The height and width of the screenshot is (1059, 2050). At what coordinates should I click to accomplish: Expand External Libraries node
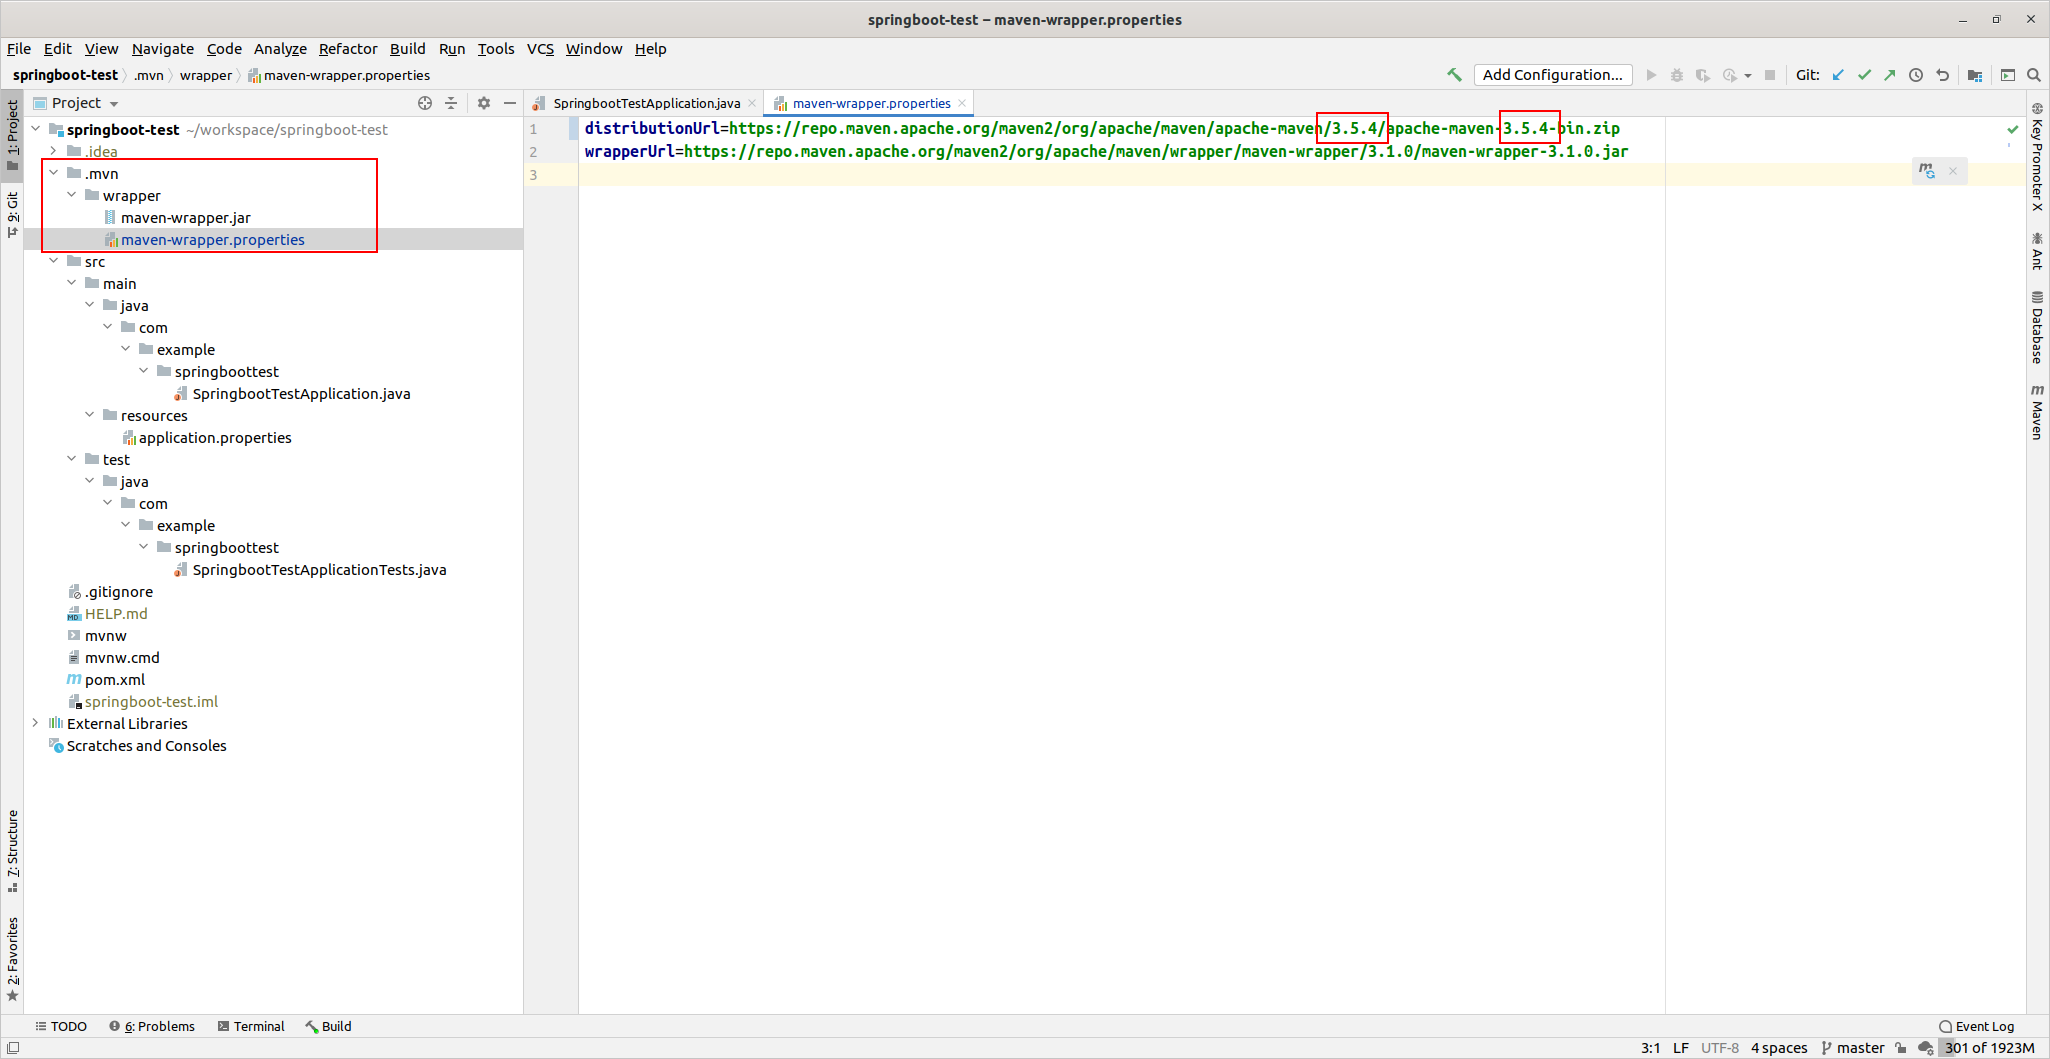36,723
